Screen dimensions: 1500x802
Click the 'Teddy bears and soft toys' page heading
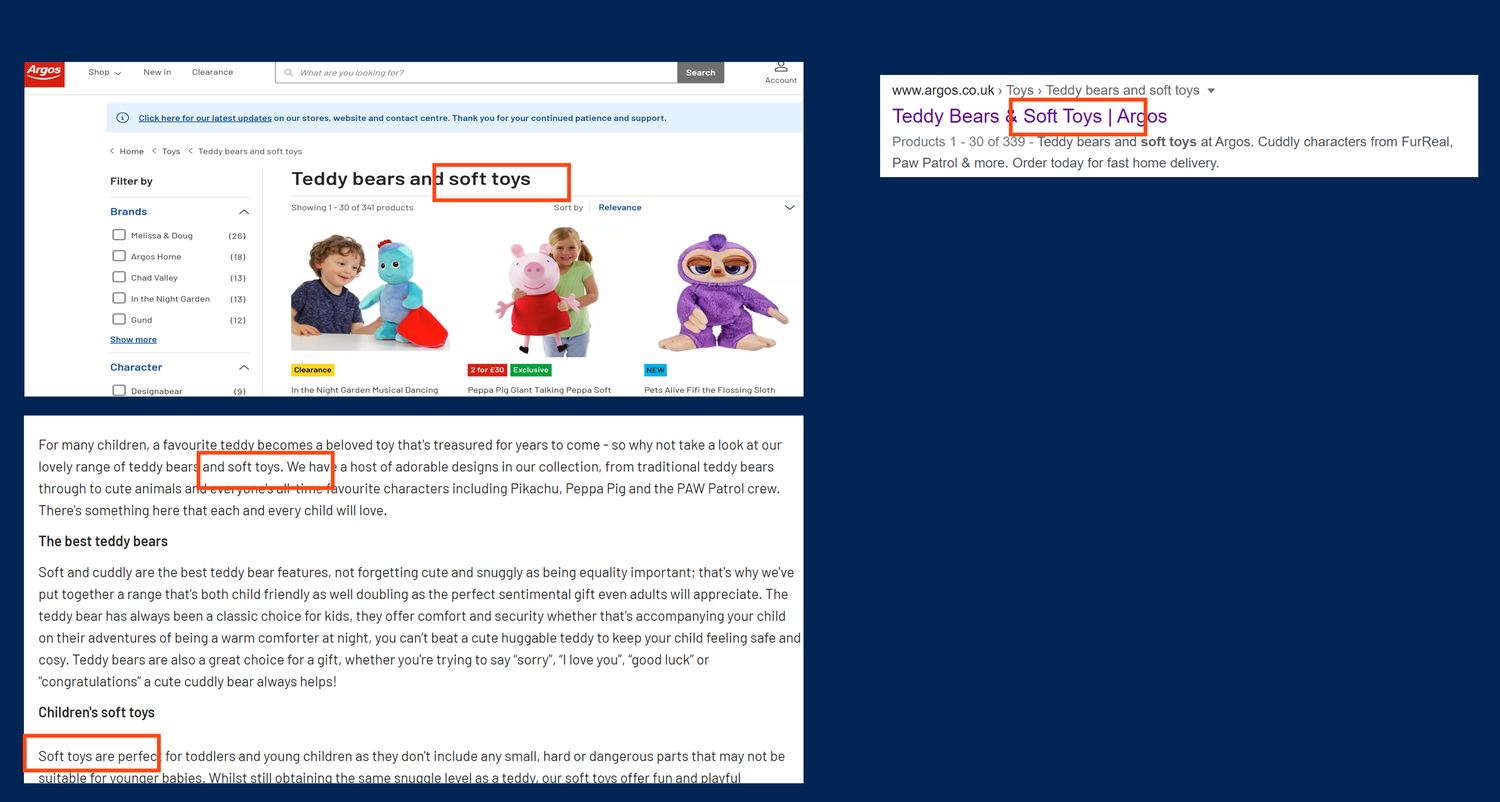411,179
